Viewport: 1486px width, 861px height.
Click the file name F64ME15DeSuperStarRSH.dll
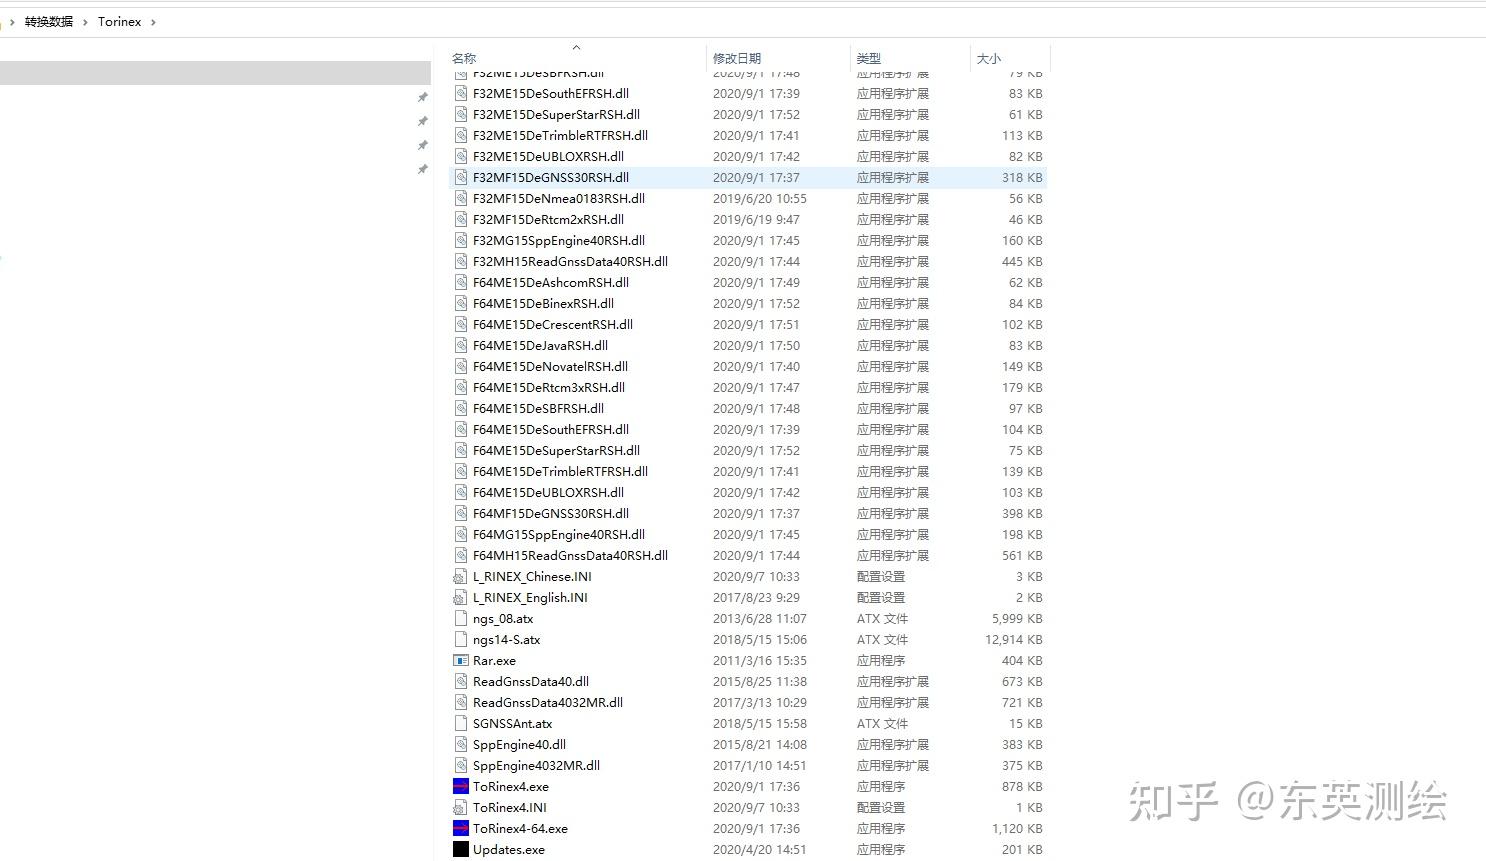point(556,450)
